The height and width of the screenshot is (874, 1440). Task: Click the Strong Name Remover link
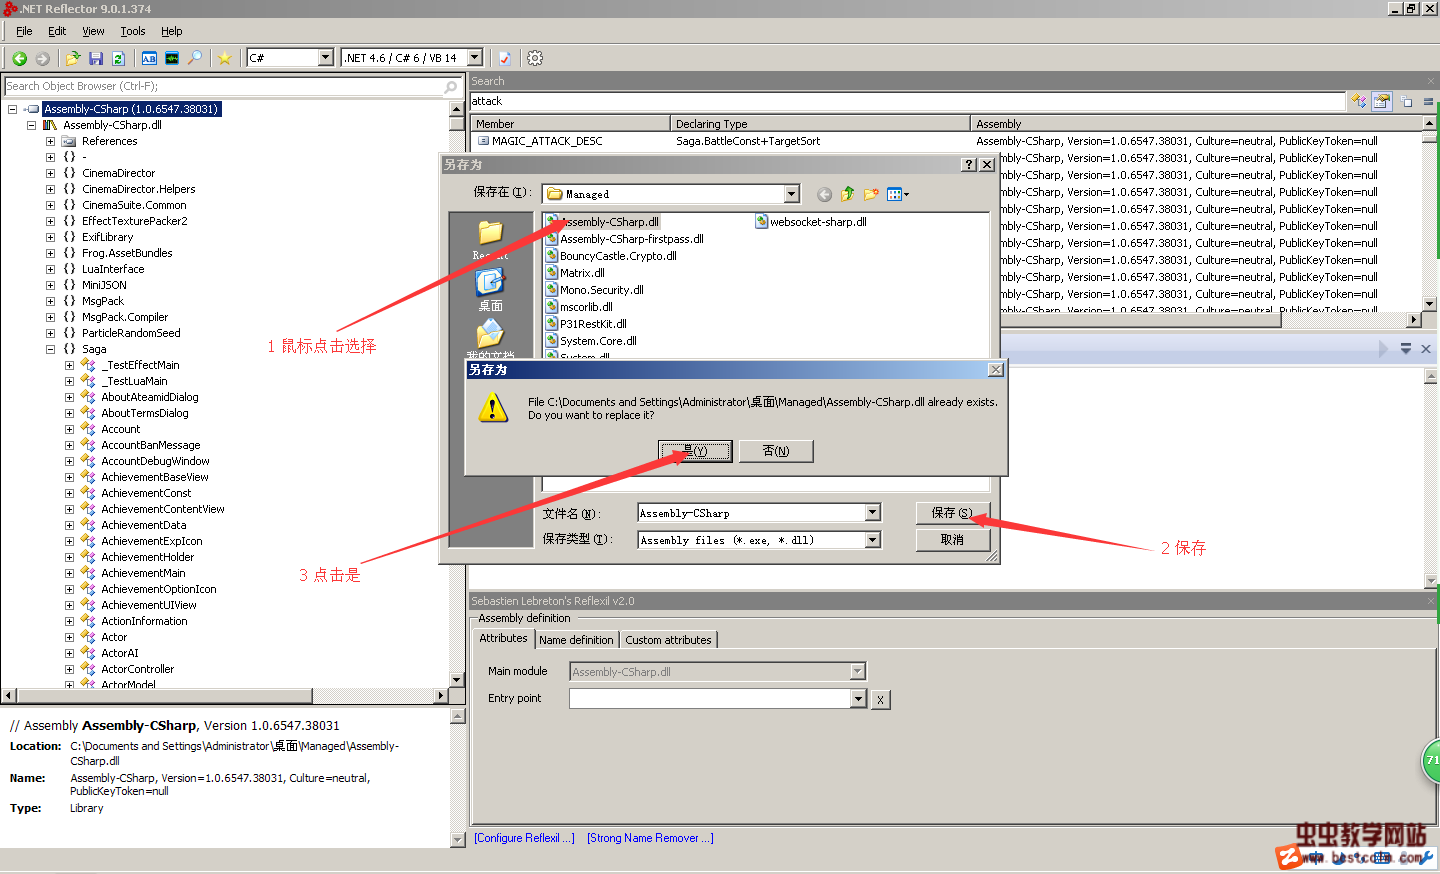pos(650,838)
